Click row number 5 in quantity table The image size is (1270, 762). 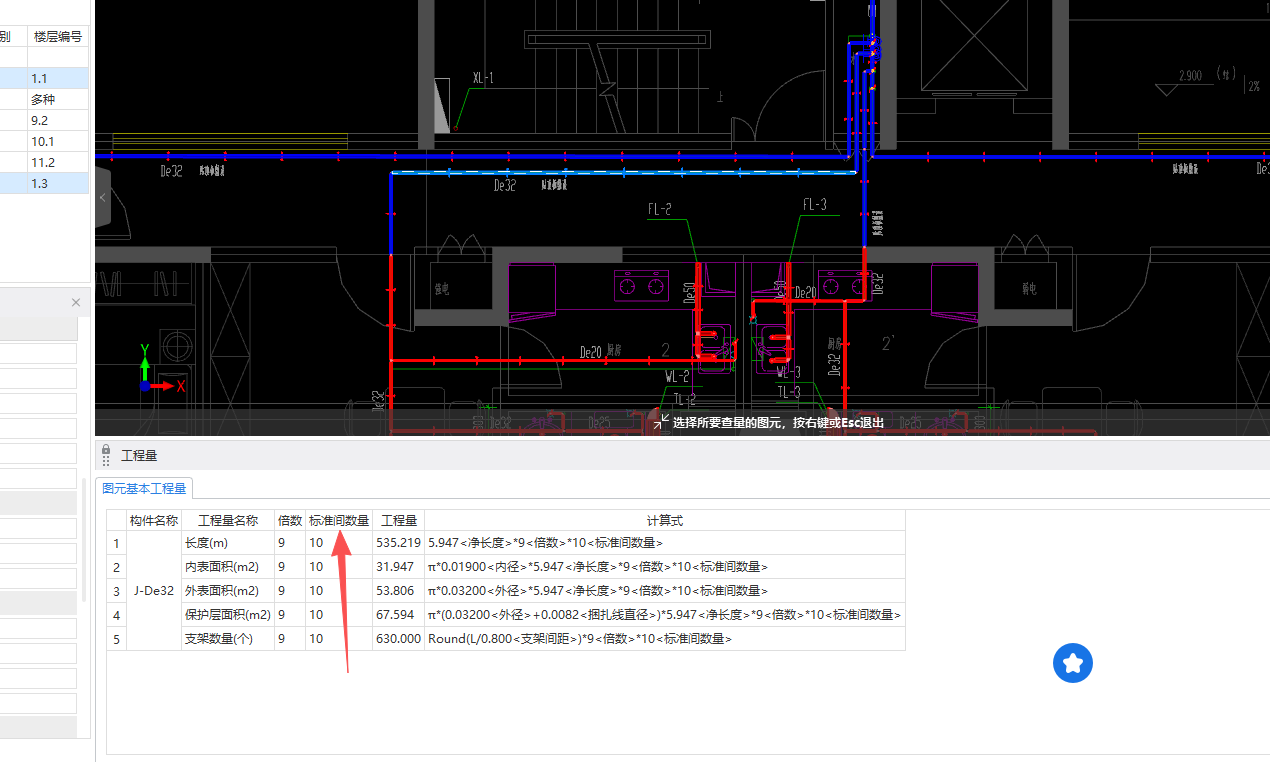point(117,638)
